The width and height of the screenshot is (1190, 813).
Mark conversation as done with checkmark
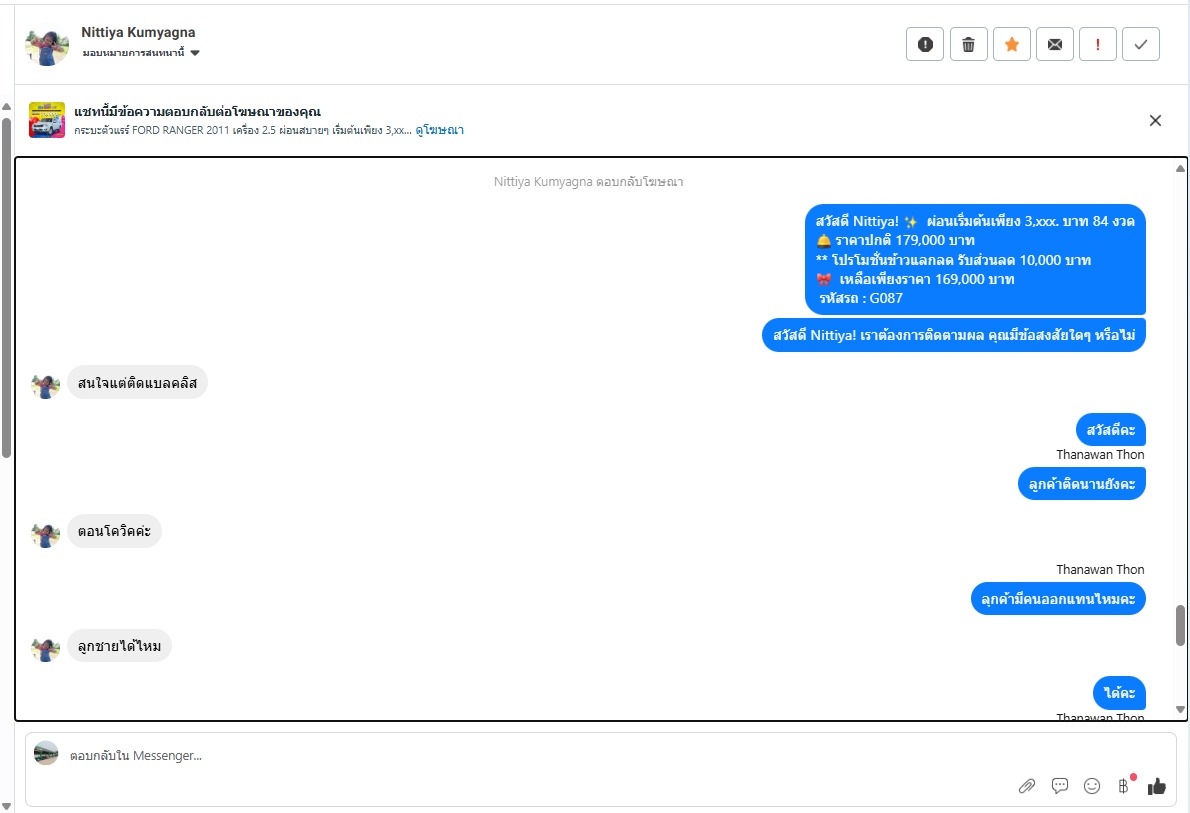pyautogui.click(x=1141, y=44)
